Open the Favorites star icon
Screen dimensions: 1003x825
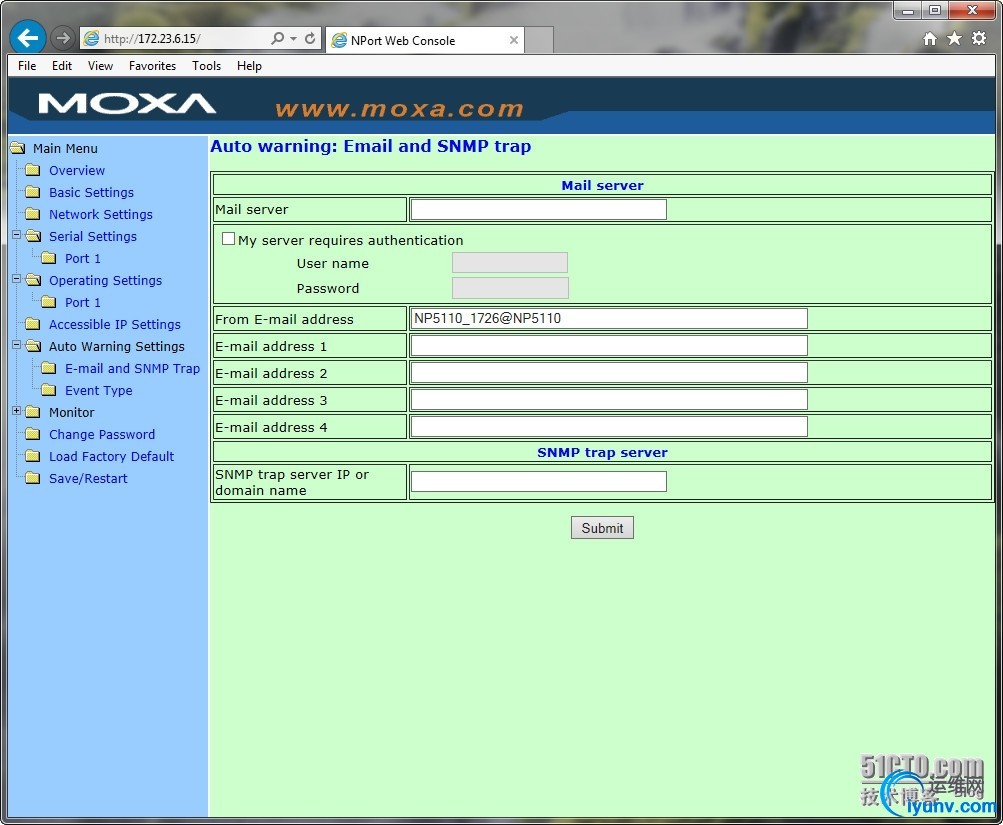954,39
